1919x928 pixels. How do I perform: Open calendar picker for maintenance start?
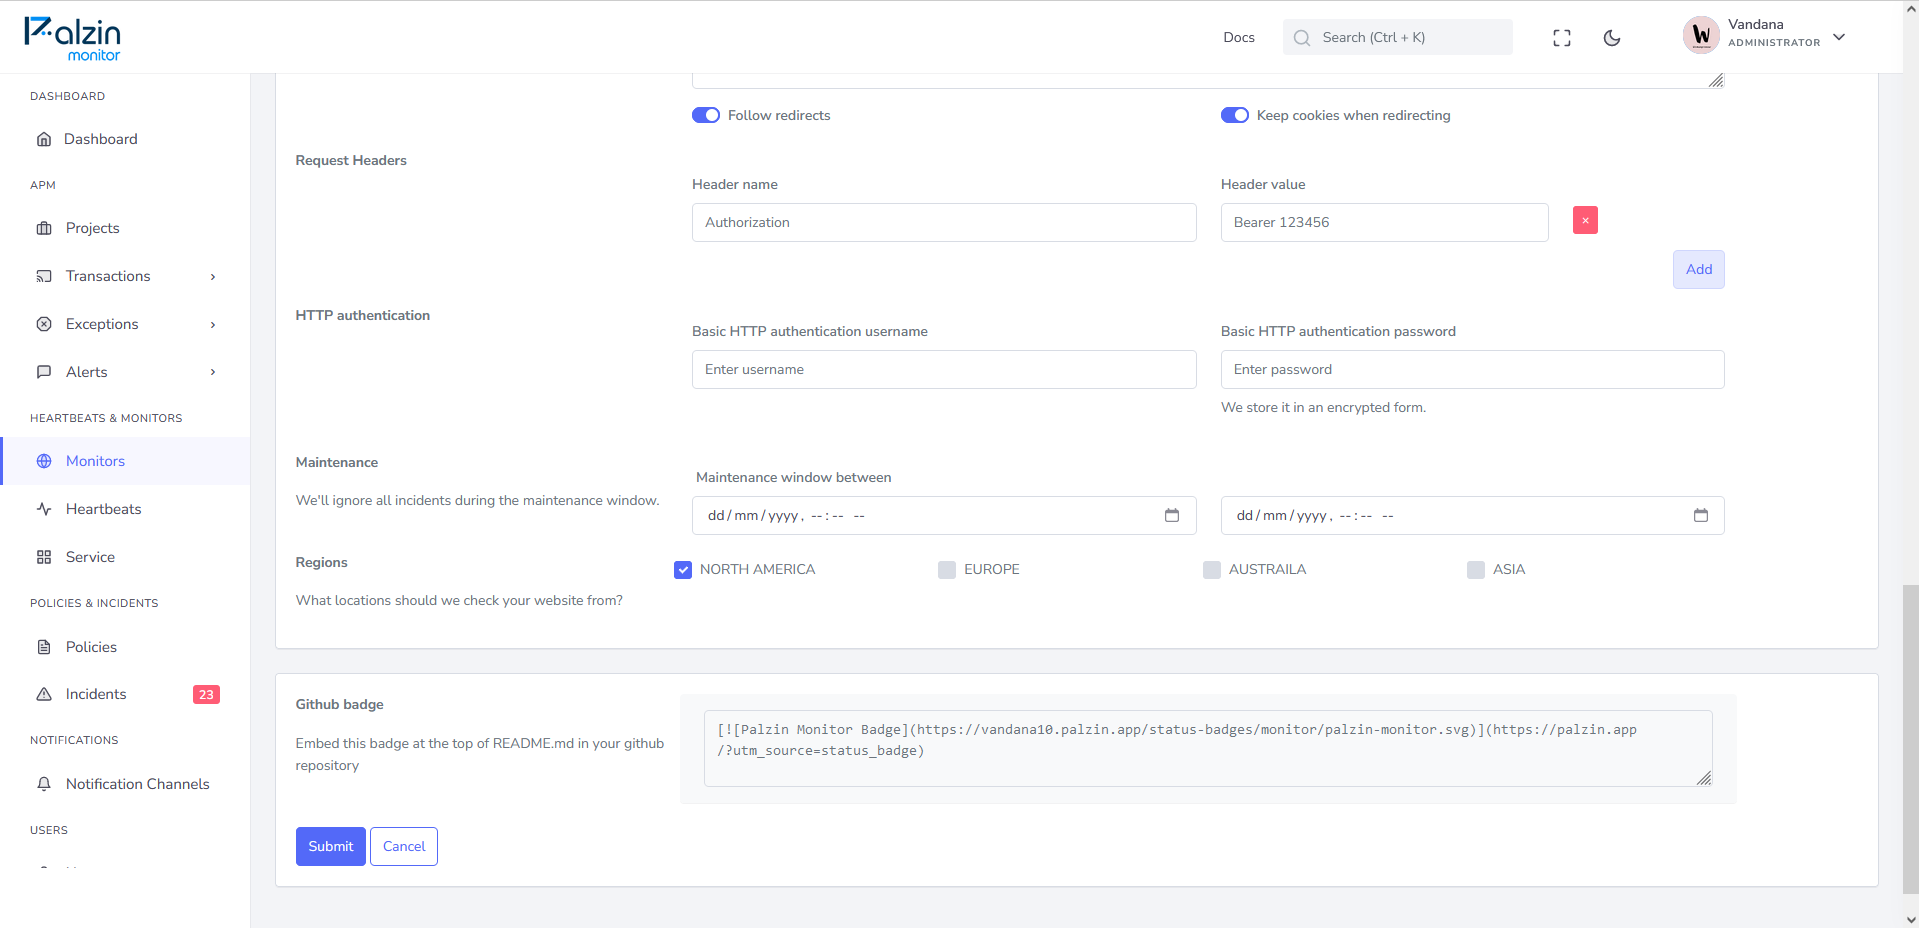pyautogui.click(x=1172, y=515)
